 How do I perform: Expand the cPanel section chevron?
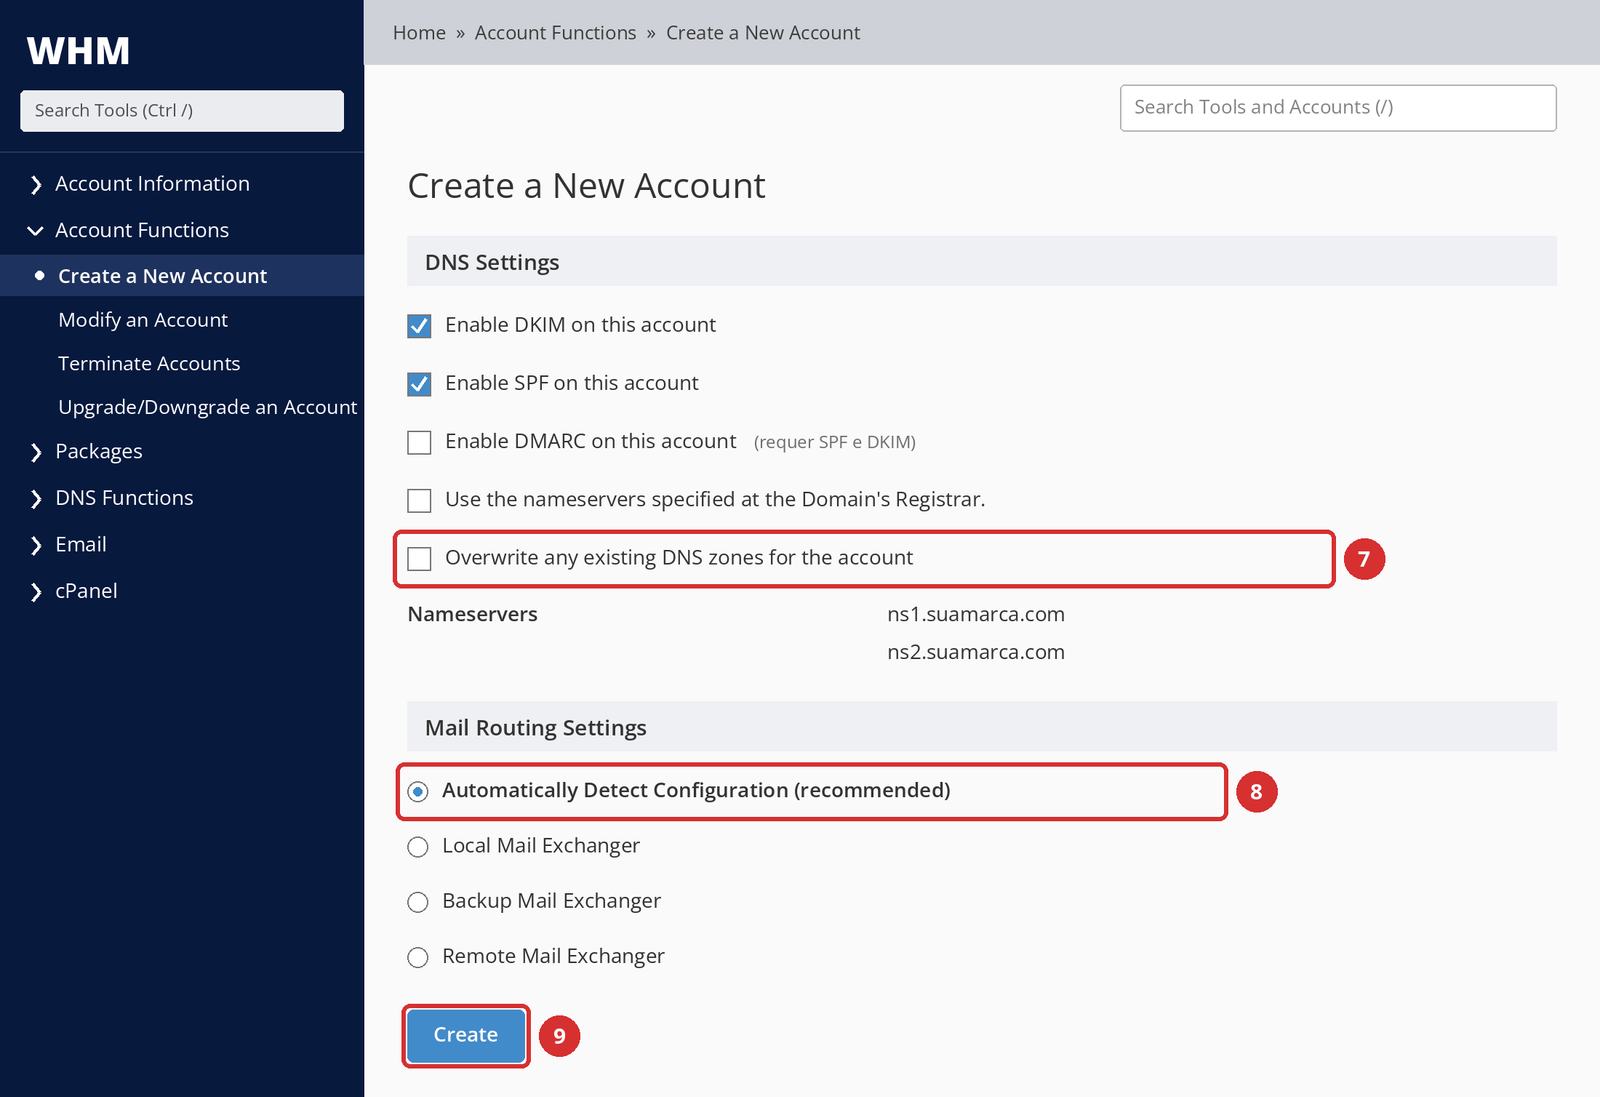click(36, 592)
